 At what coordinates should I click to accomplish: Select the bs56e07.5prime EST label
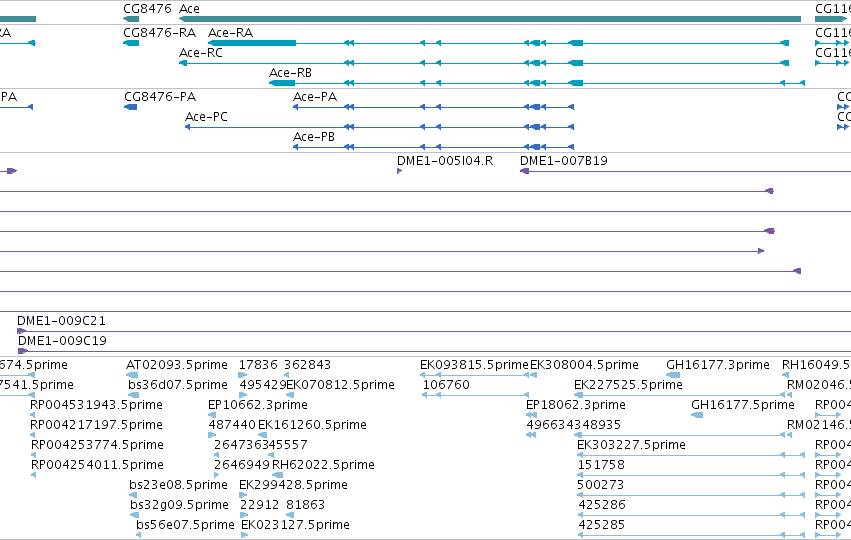click(x=185, y=525)
